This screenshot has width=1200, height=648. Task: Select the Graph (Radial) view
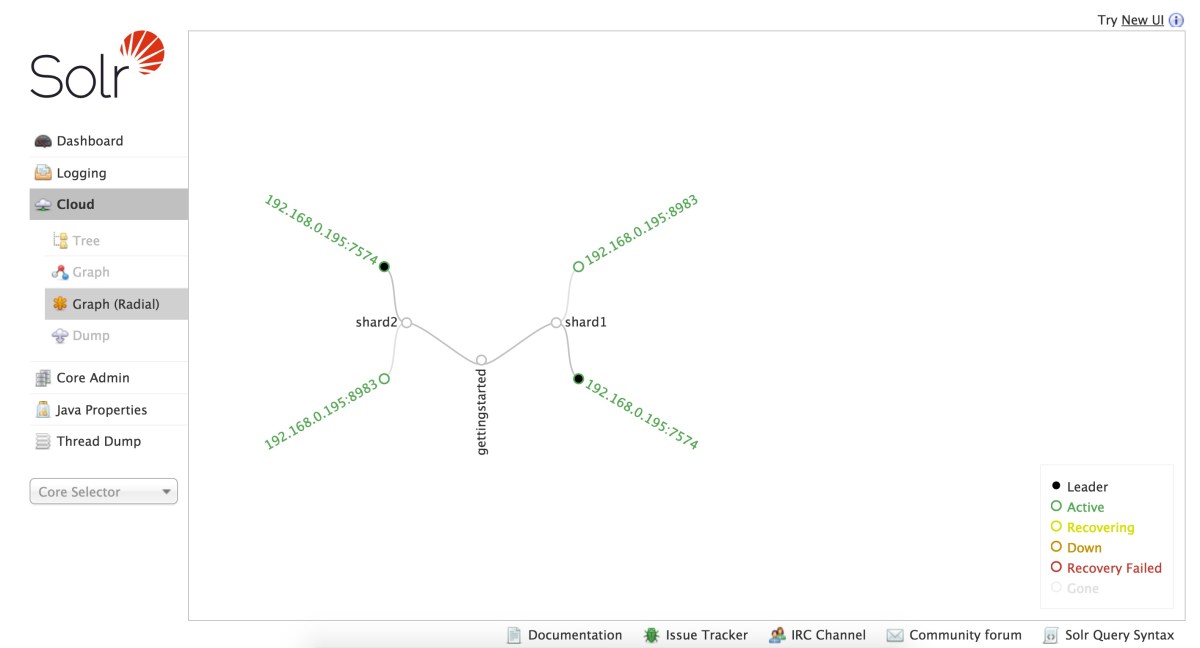tap(115, 304)
